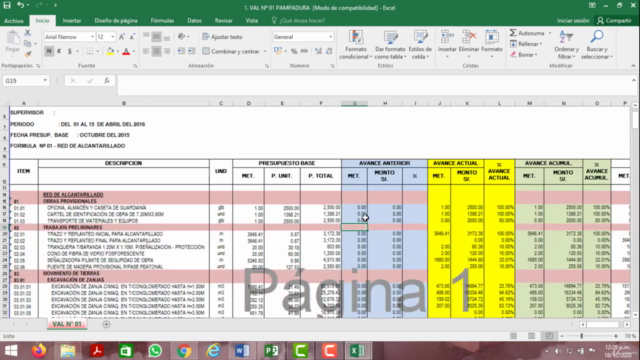640x360 pixels.
Task: Click Insertar cells icon
Action: point(447,37)
